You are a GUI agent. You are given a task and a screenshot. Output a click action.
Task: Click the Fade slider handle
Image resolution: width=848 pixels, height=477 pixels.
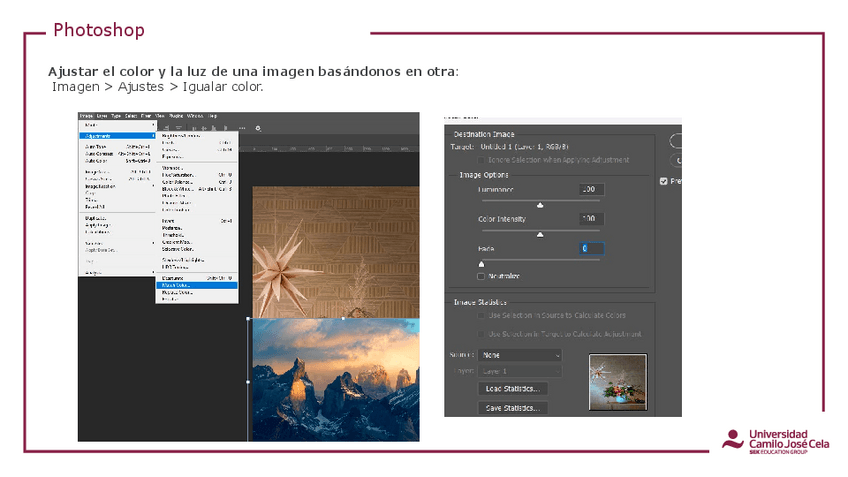[481, 263]
